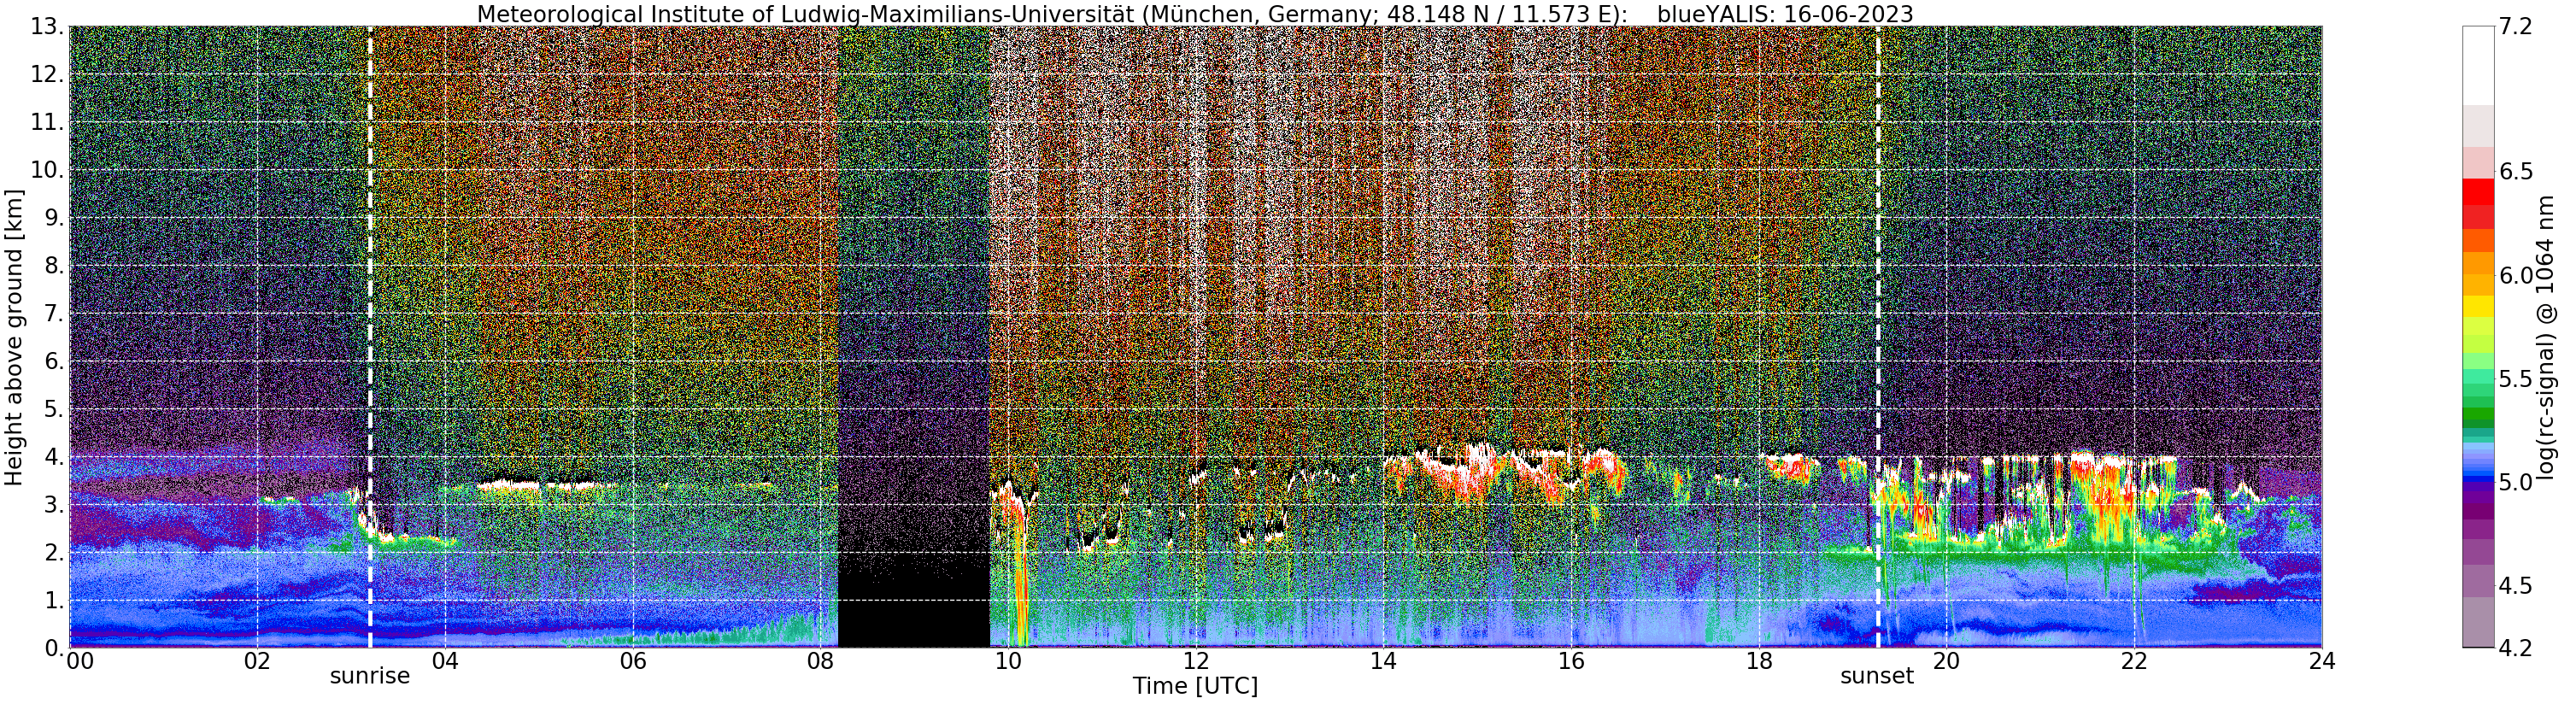The height and width of the screenshot is (704, 2576).
Task: Click the 'Height above ground [km]' axis label
Action: 14,337
